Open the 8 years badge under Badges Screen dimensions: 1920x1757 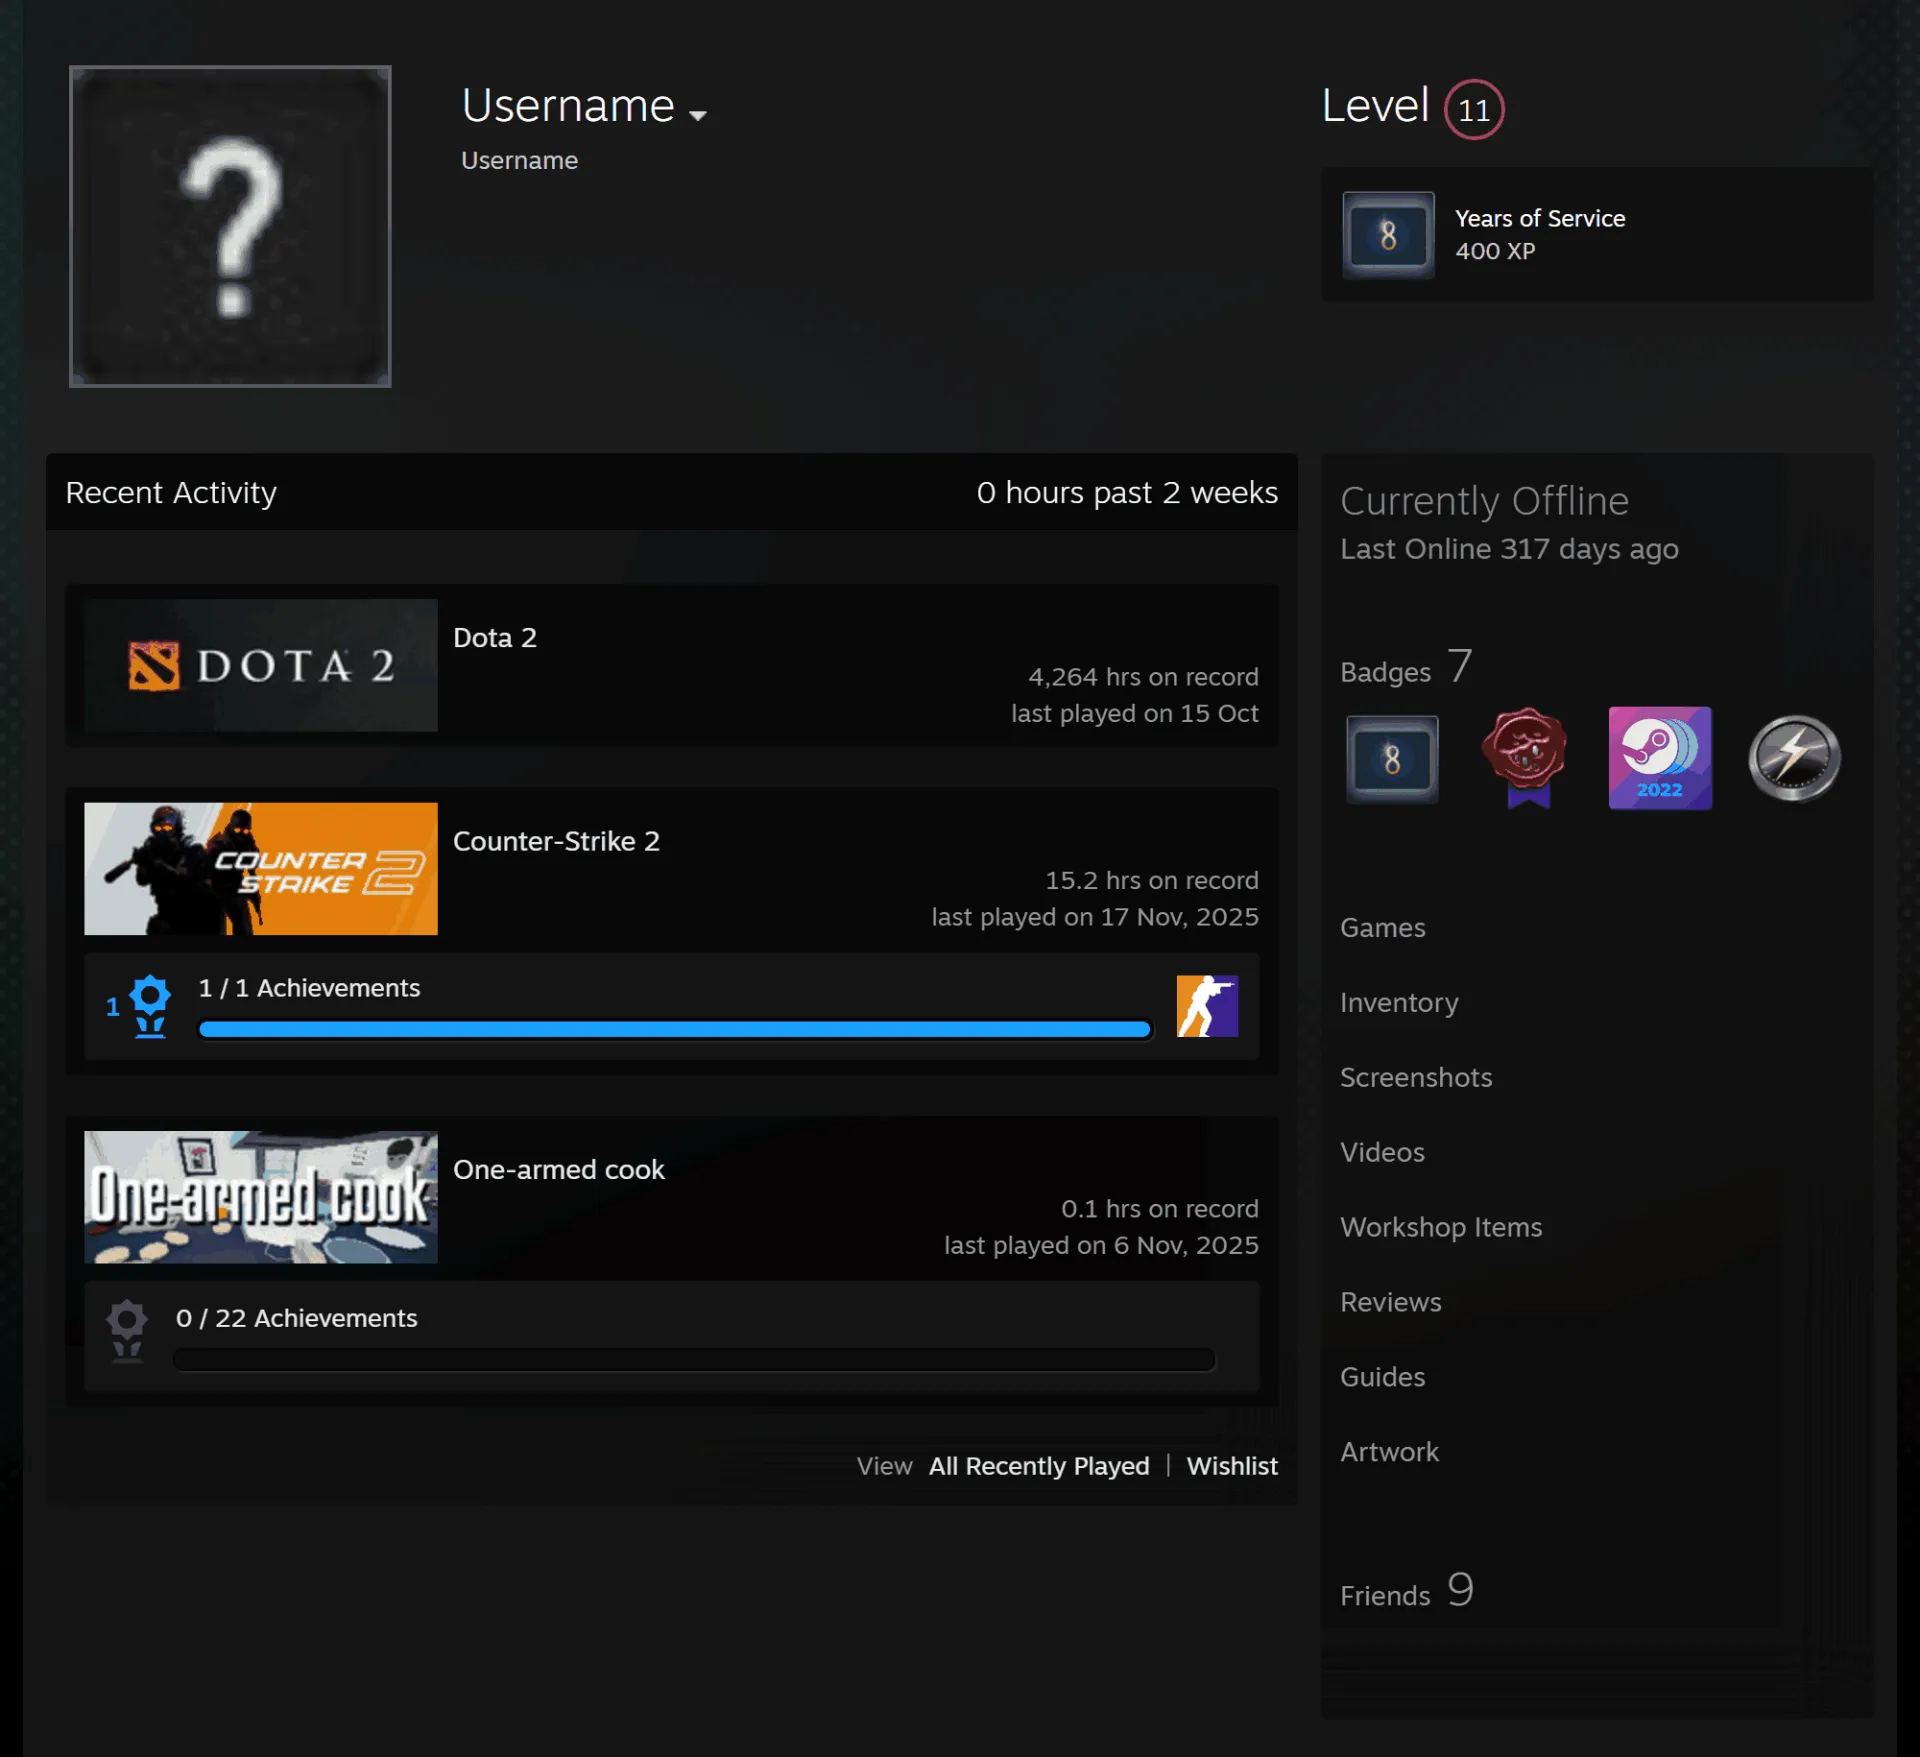(x=1392, y=759)
